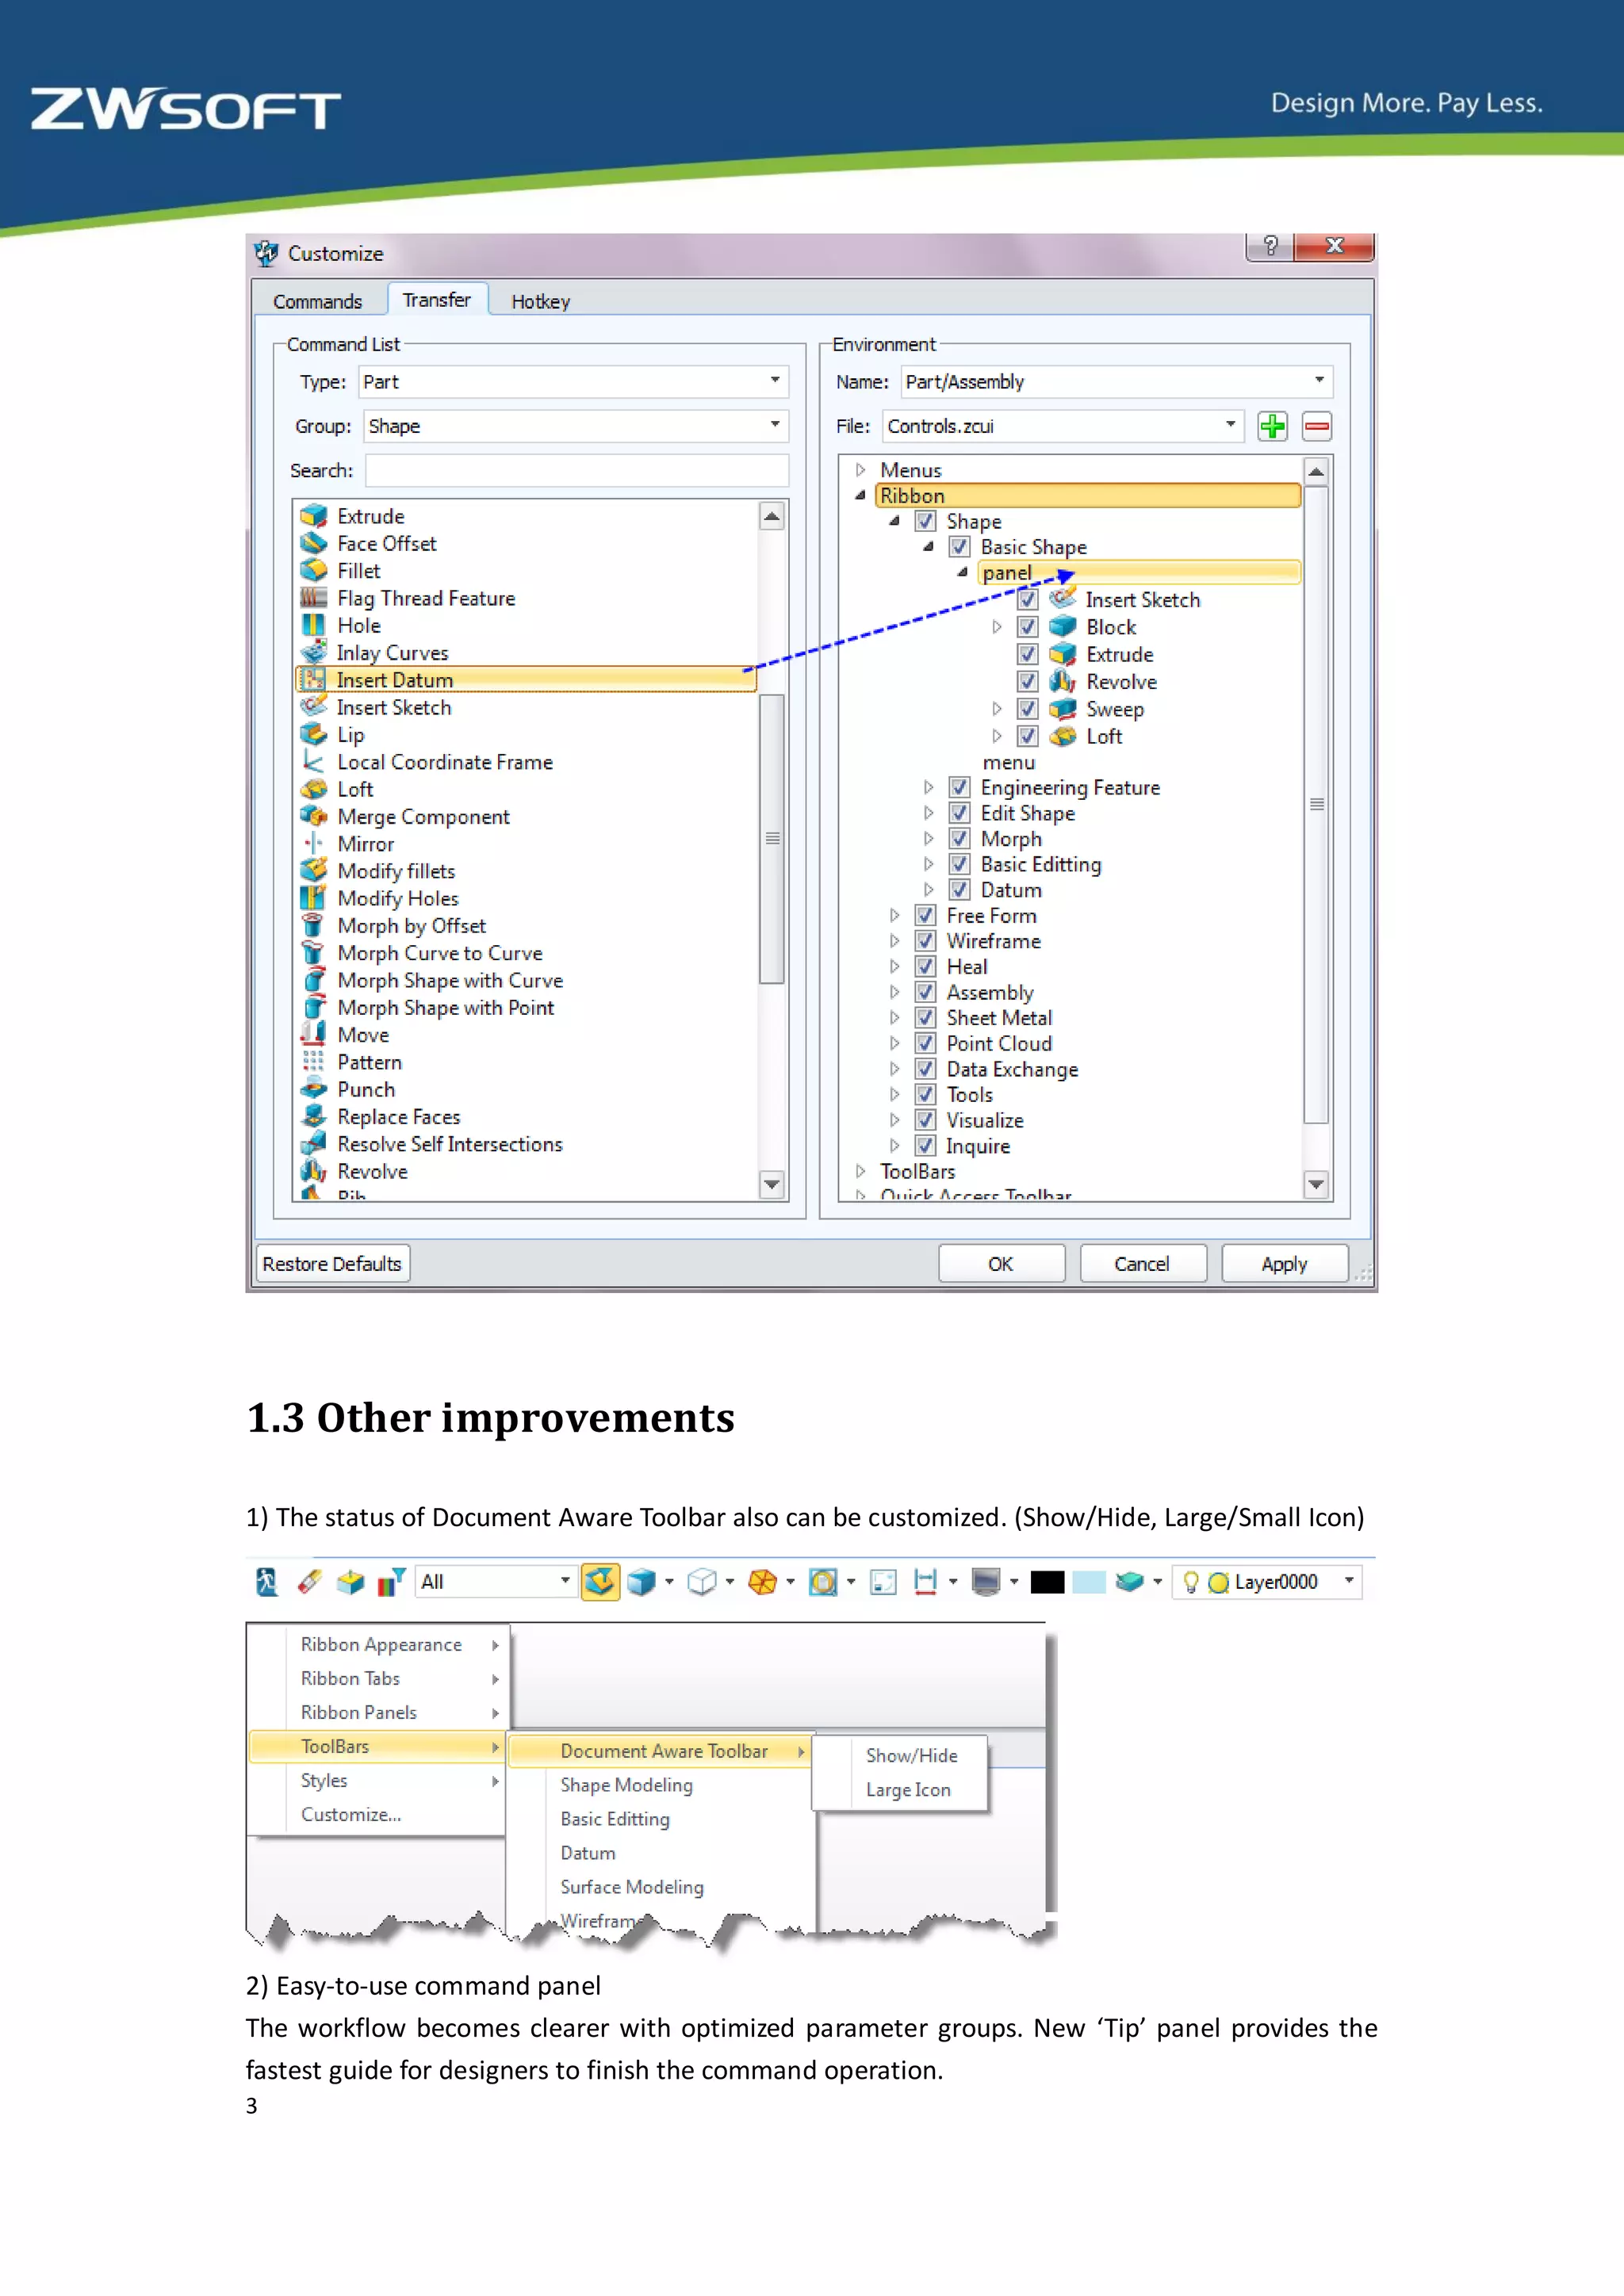Expand the Wireframe tree node
Image resolution: width=1624 pixels, height=2296 pixels.
(x=894, y=941)
